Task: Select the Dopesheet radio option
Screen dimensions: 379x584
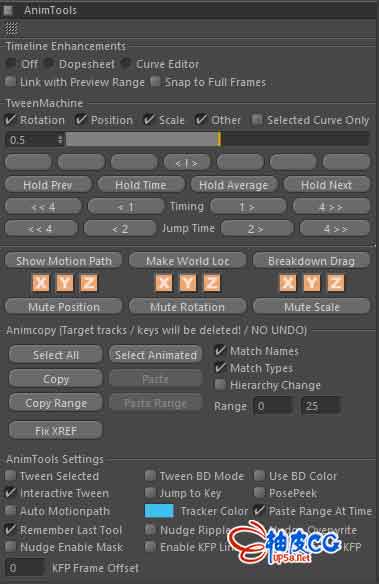Action: click(x=49, y=64)
